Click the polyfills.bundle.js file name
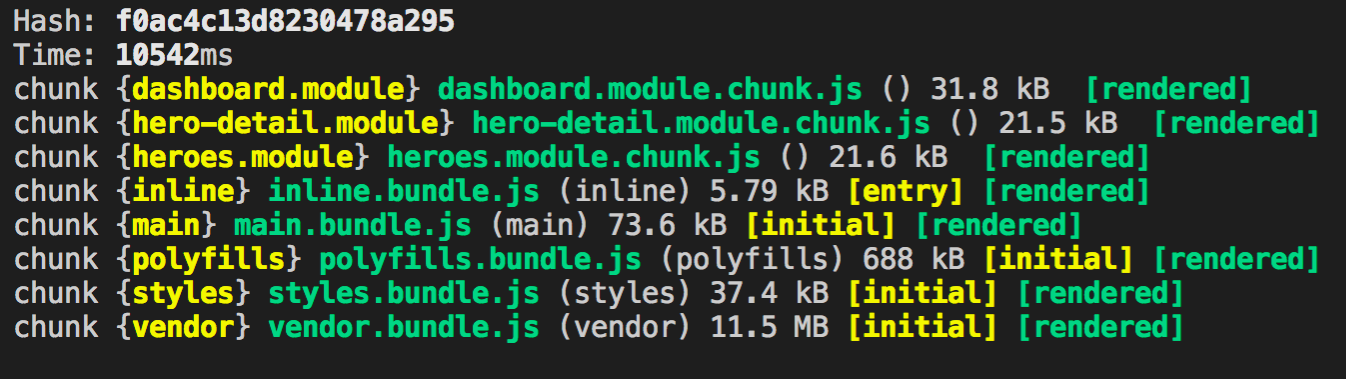Image resolution: width=1346 pixels, height=379 pixels. tap(481, 259)
